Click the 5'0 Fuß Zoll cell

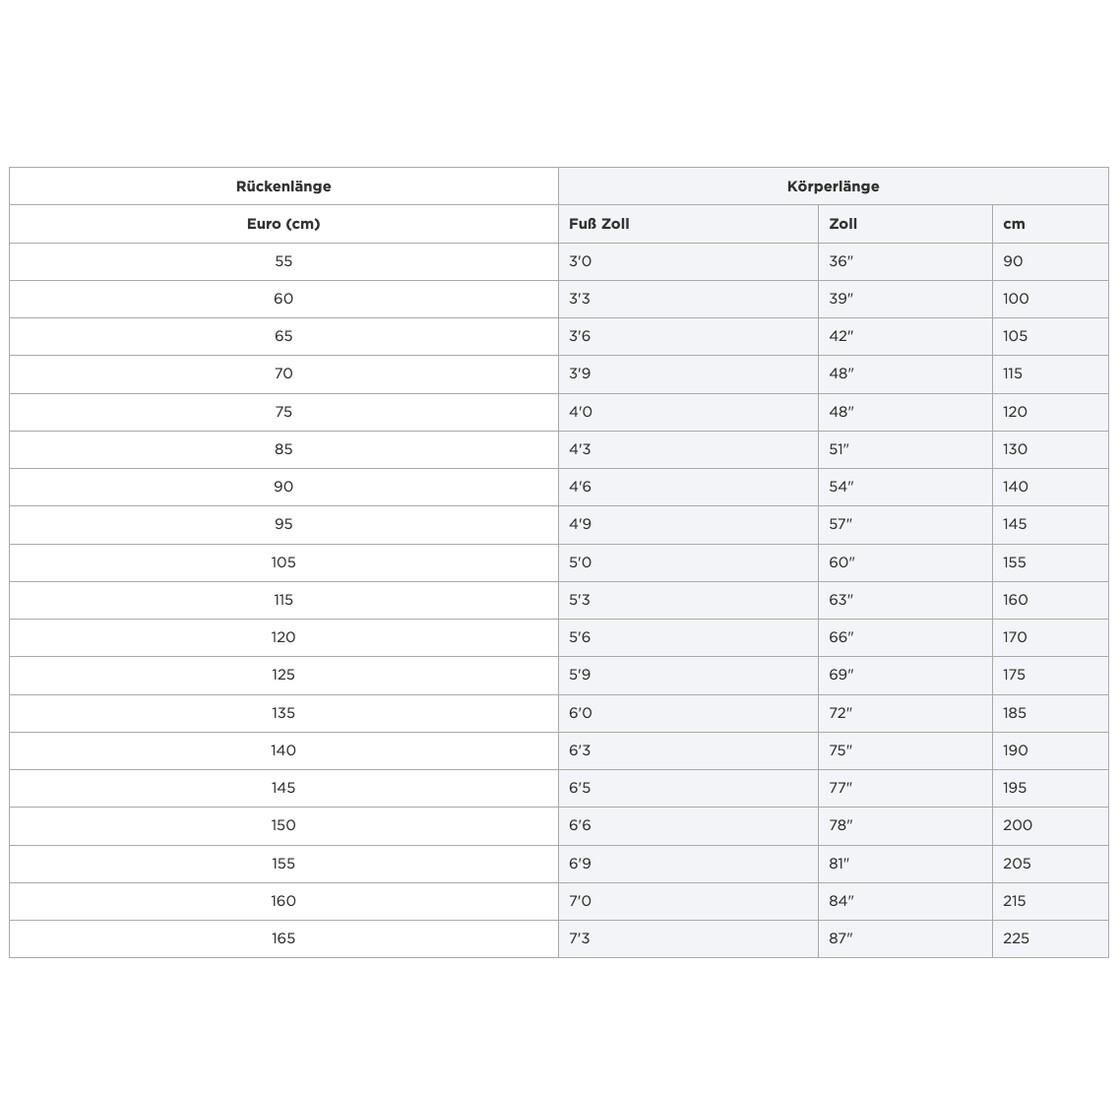580,562
